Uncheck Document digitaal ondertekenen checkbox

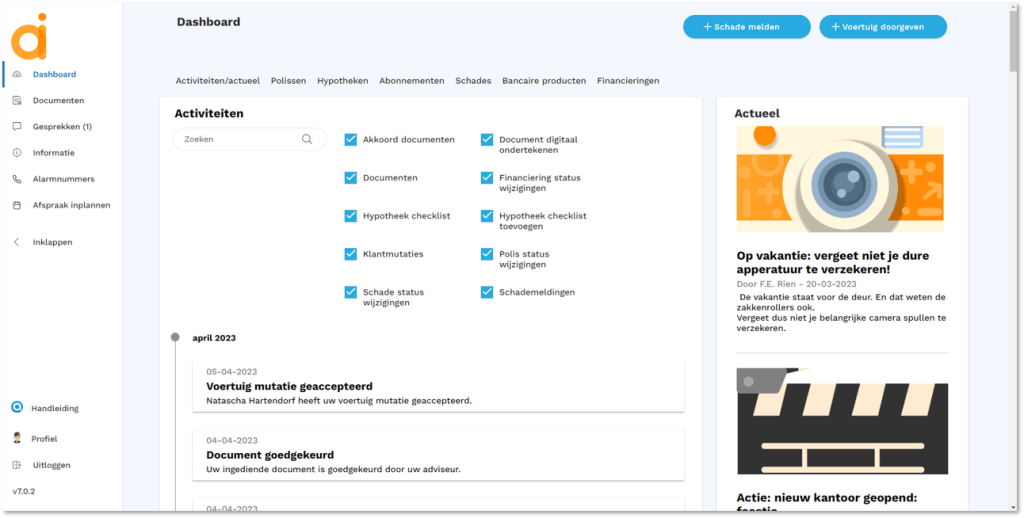(487, 139)
